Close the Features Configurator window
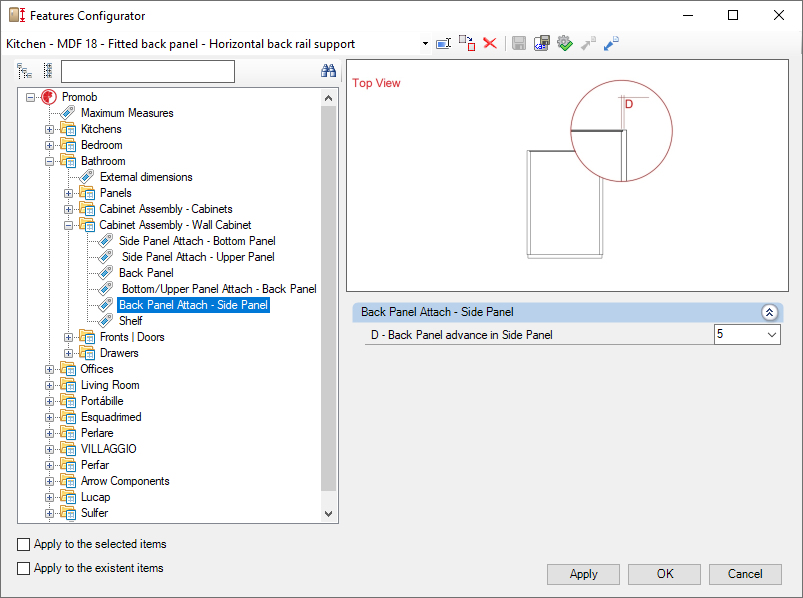Image resolution: width=803 pixels, height=598 pixels. [778, 15]
